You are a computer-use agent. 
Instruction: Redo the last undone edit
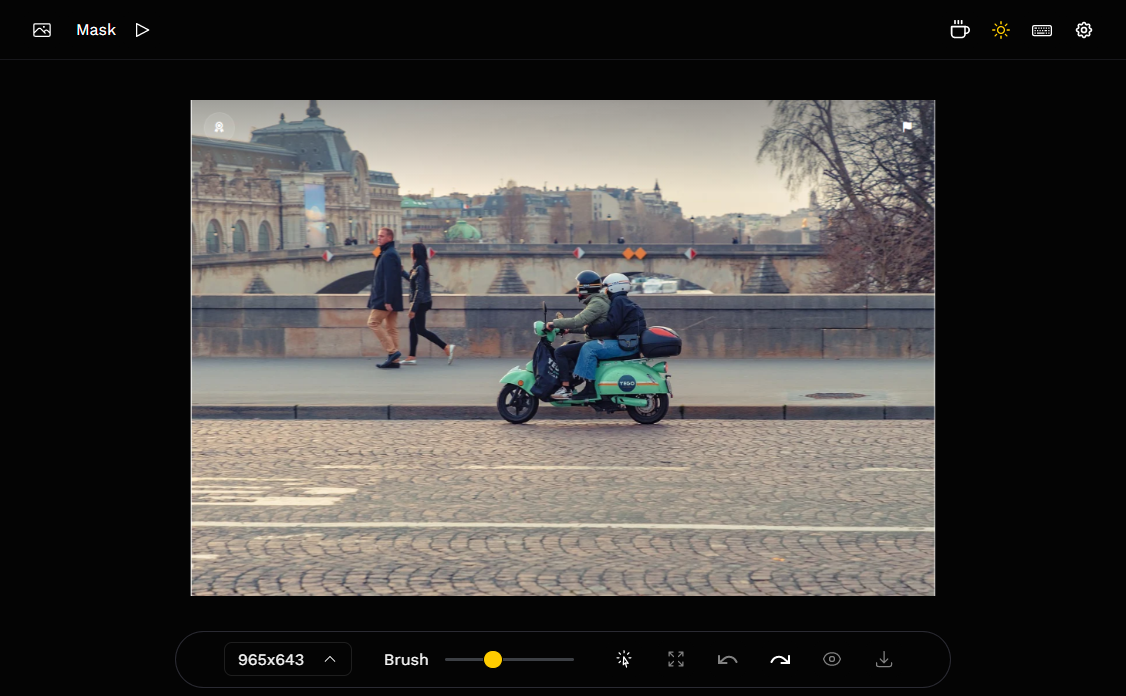click(780, 659)
